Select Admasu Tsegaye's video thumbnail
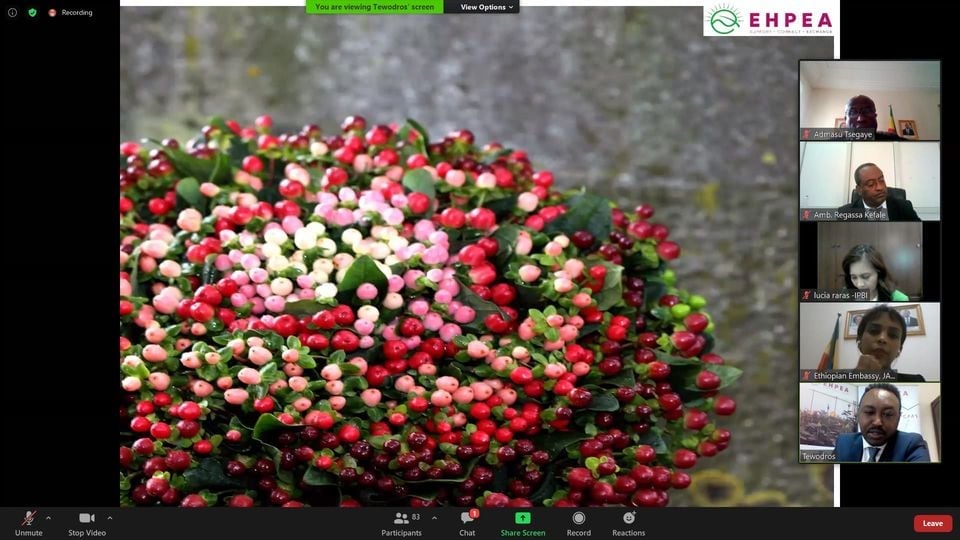Image resolution: width=960 pixels, height=540 pixels. tap(869, 100)
